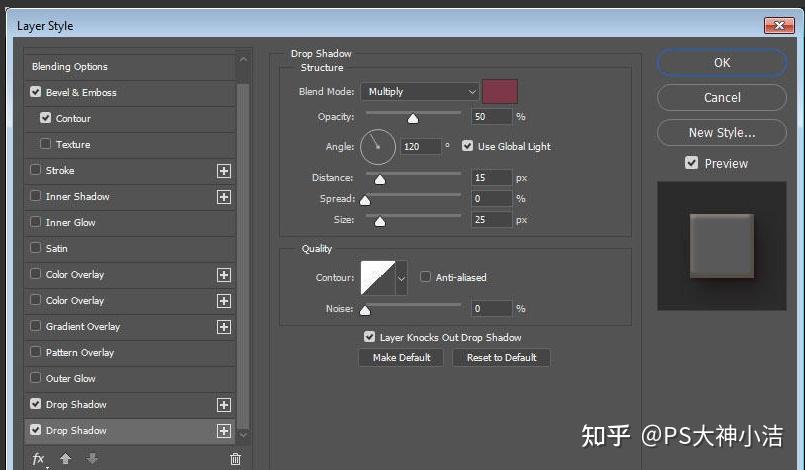
Task: Select the Gradient Overlay row label
Action: coord(83,327)
